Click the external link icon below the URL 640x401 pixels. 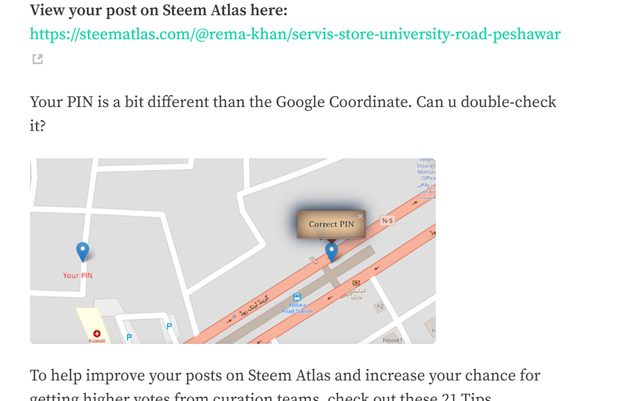(37, 60)
